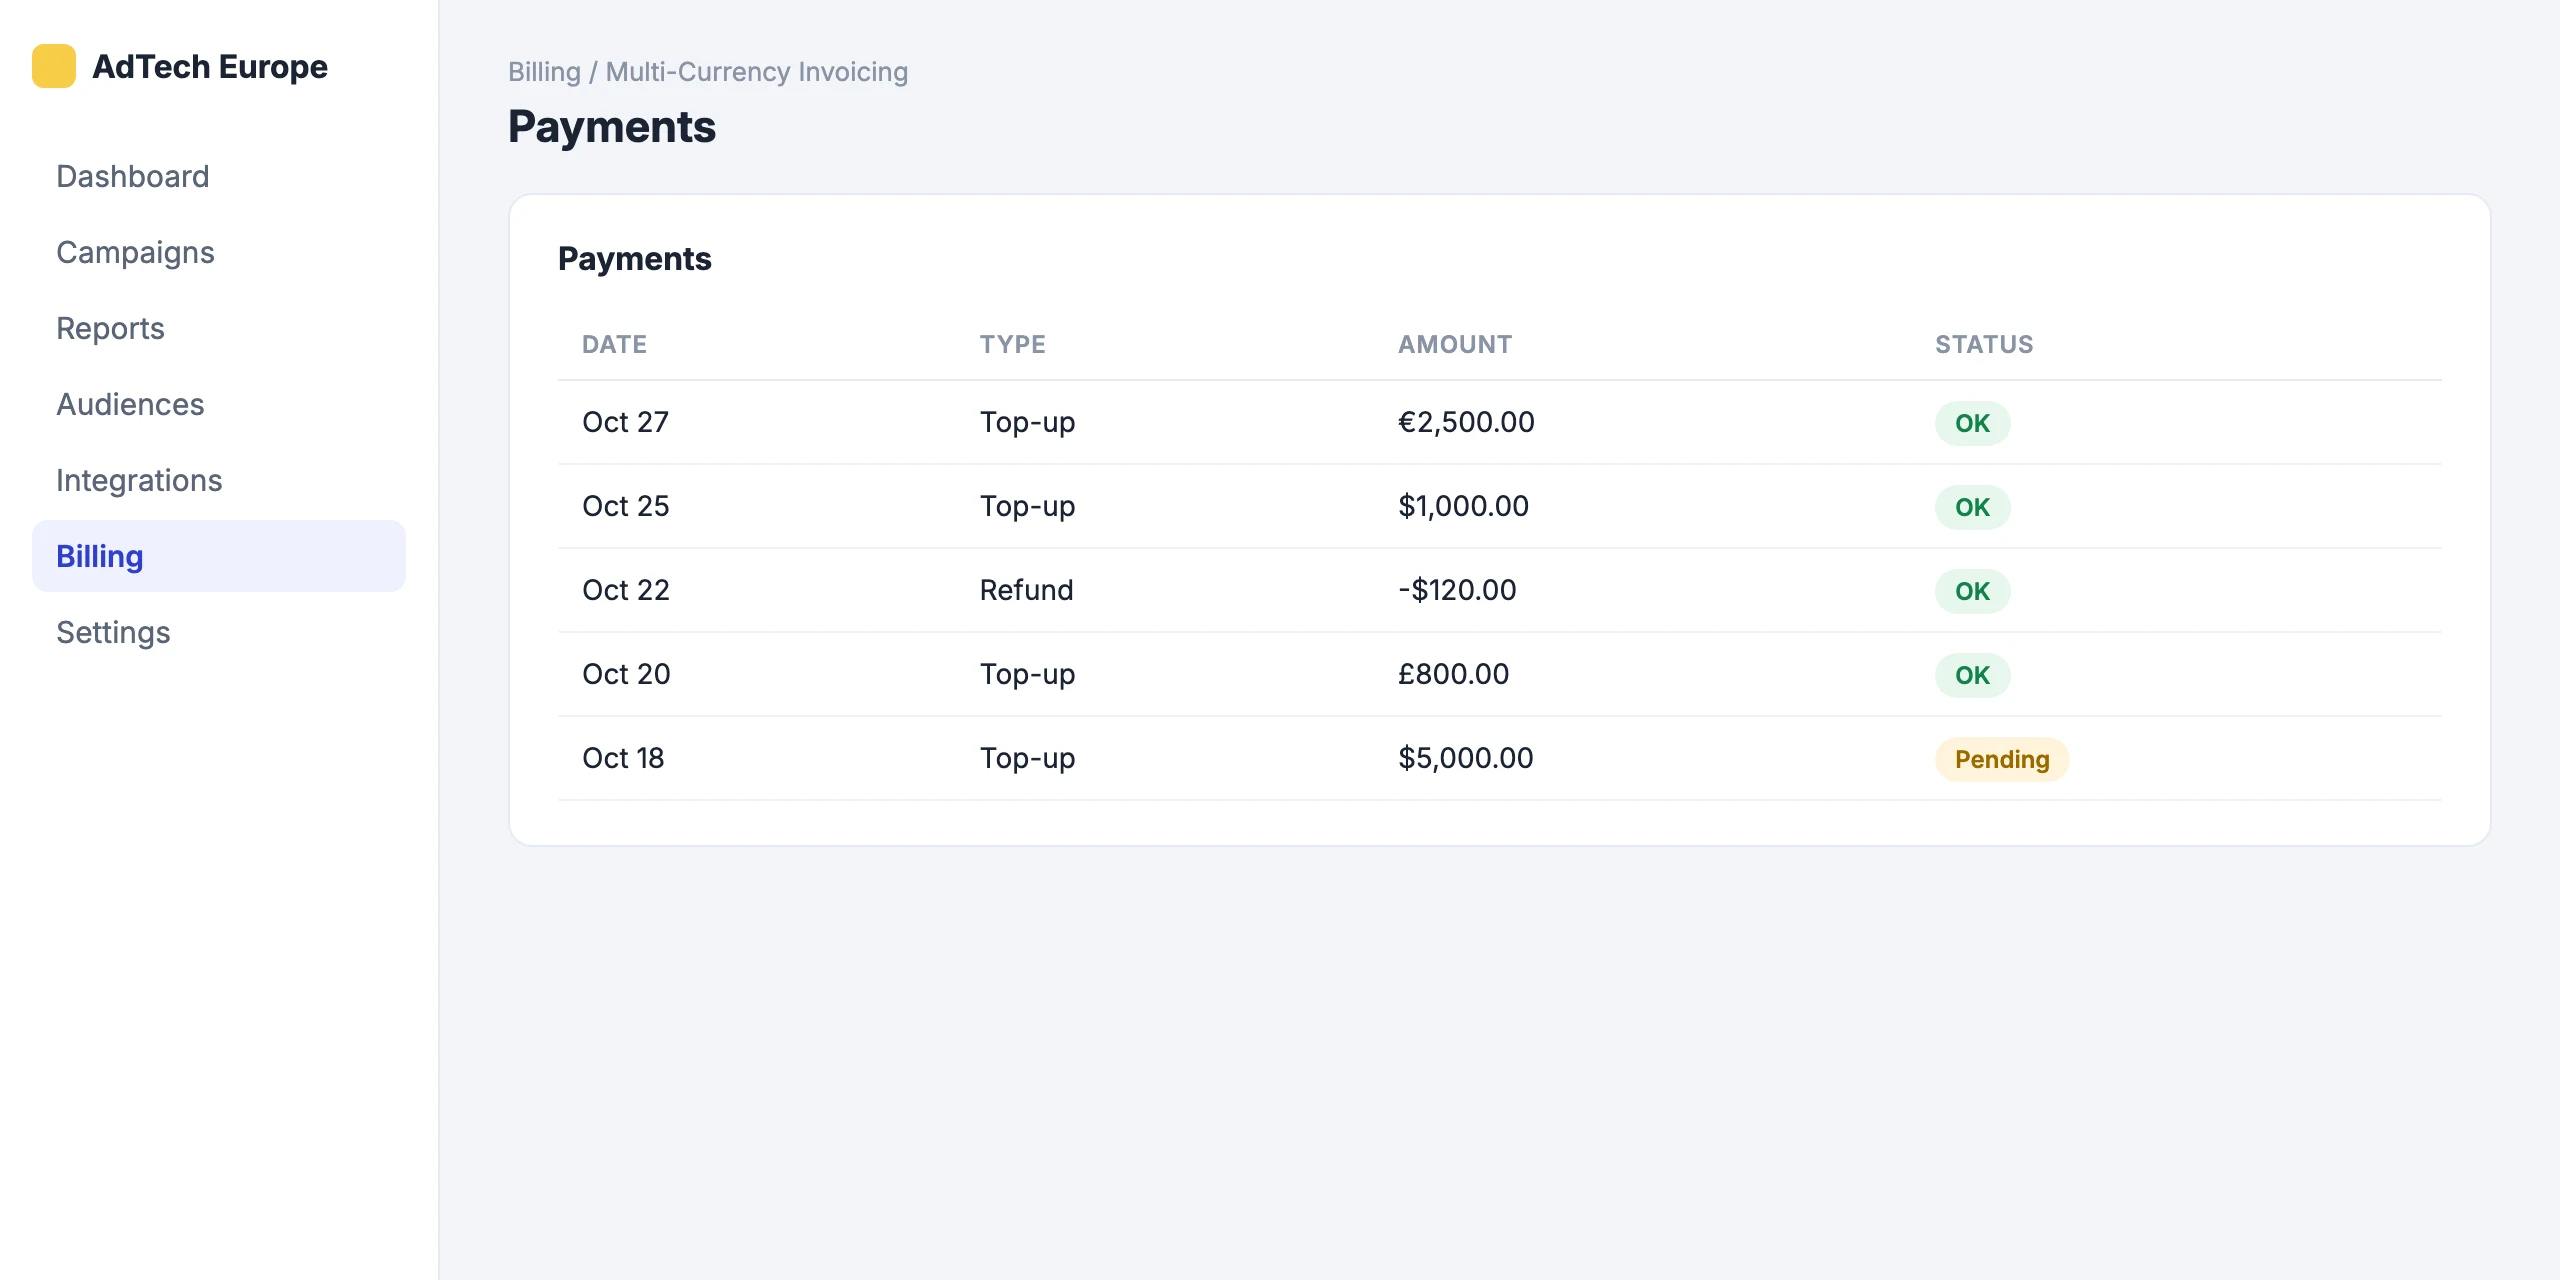Image resolution: width=2560 pixels, height=1280 pixels.
Task: Select Audiences in the sidebar
Action: pyautogui.click(x=219, y=404)
